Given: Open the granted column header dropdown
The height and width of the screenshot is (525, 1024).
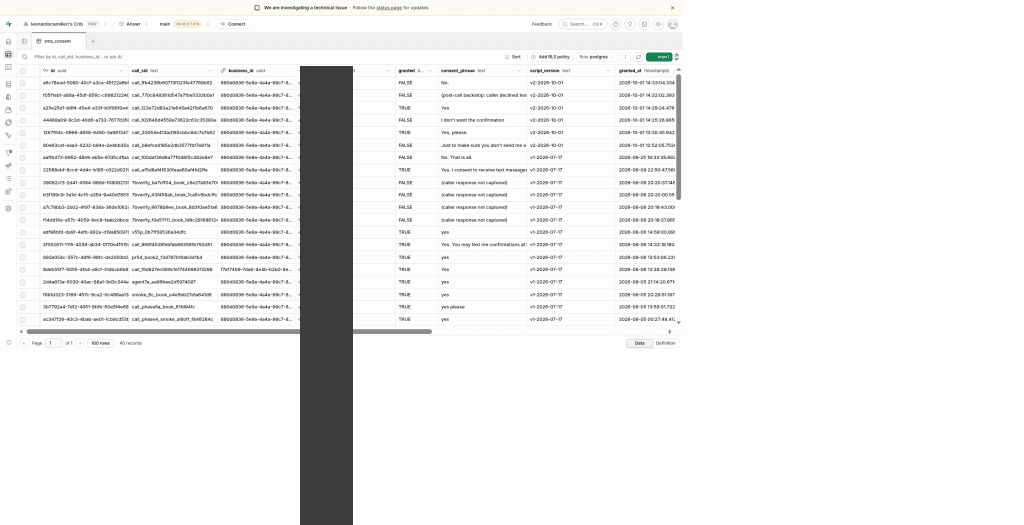Looking at the screenshot, I should click(430, 71).
